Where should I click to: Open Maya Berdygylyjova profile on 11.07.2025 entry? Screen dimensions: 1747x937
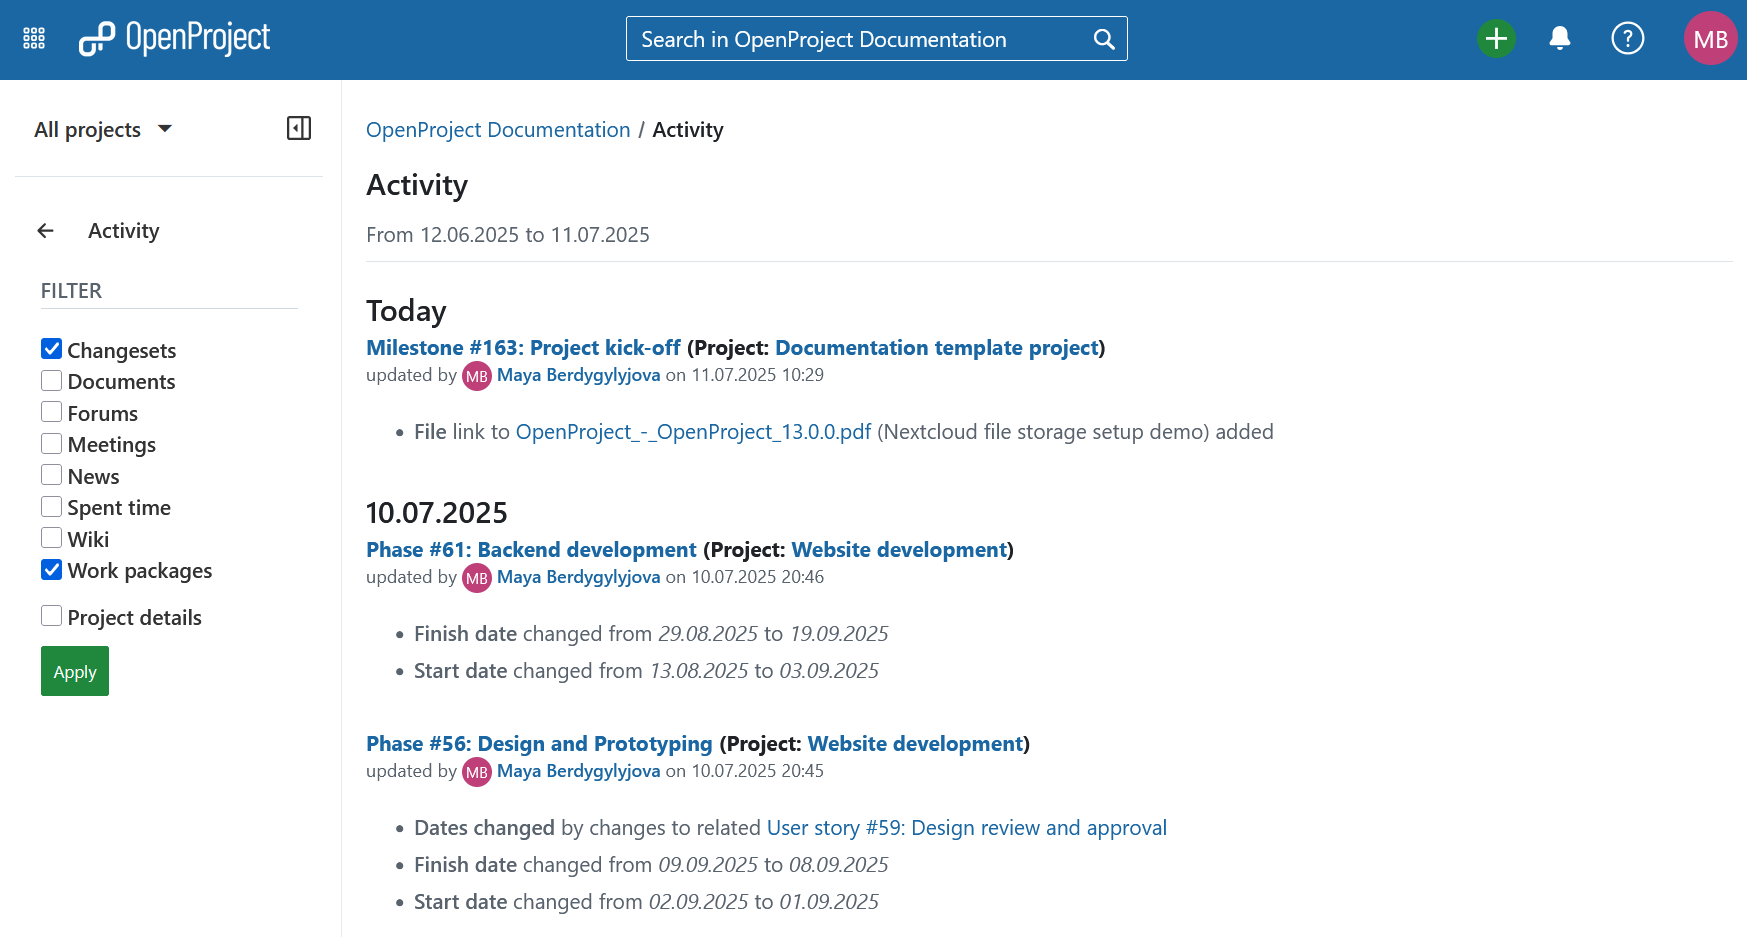click(578, 375)
